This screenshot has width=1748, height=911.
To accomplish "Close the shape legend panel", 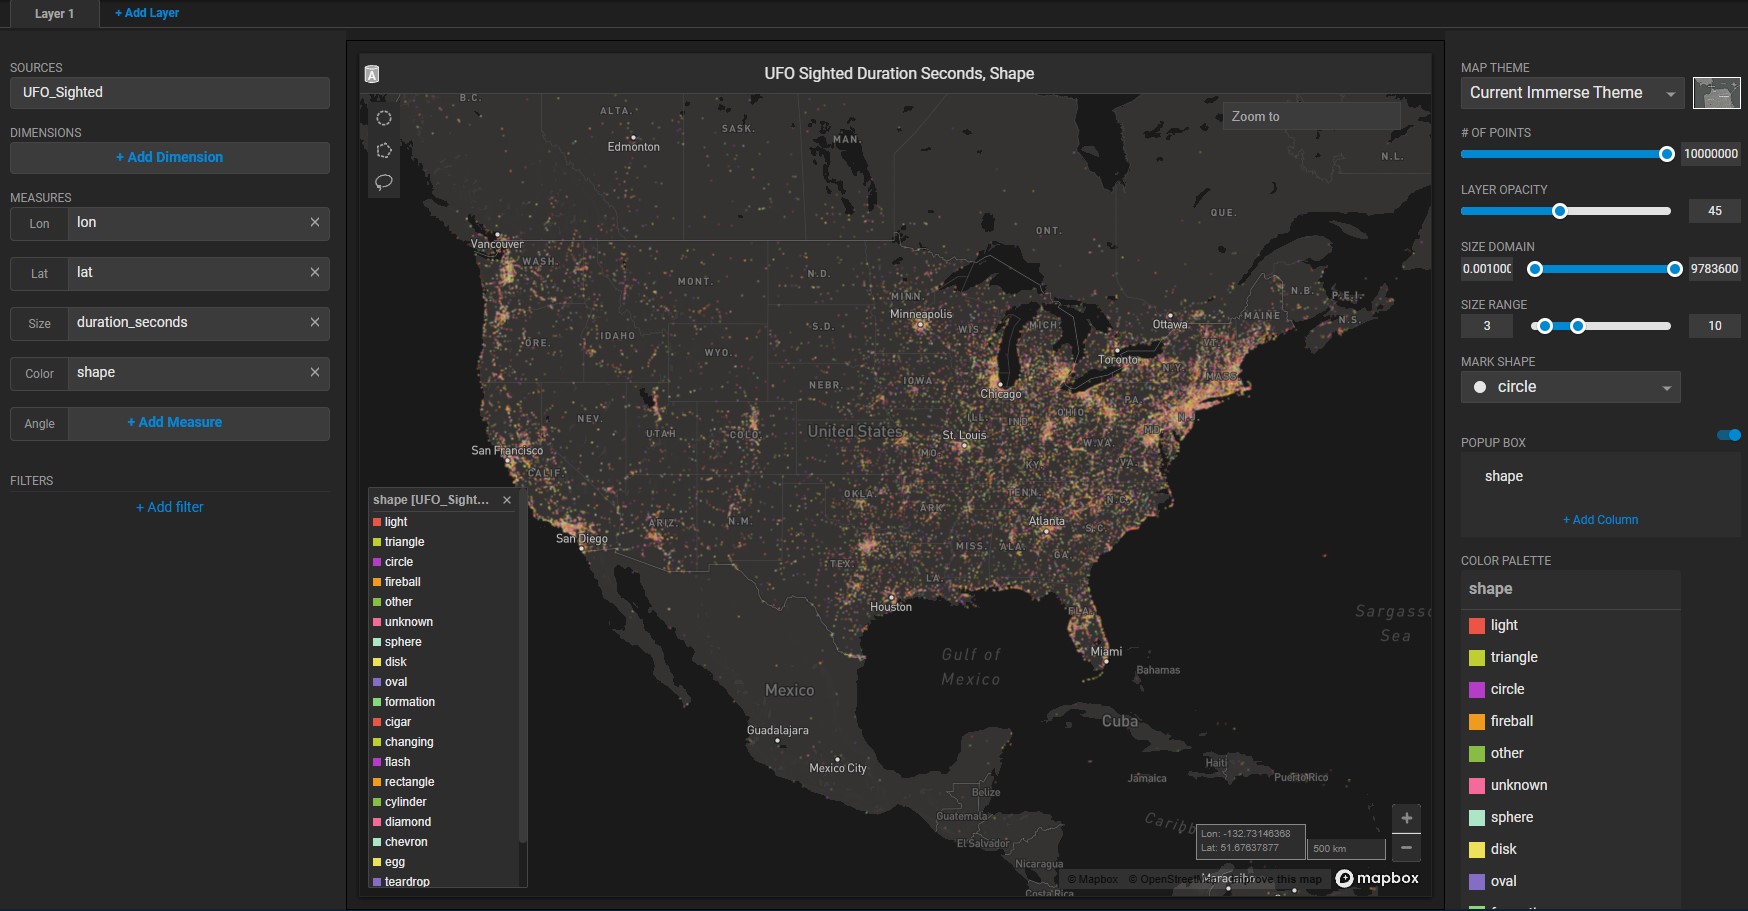I will click(507, 500).
